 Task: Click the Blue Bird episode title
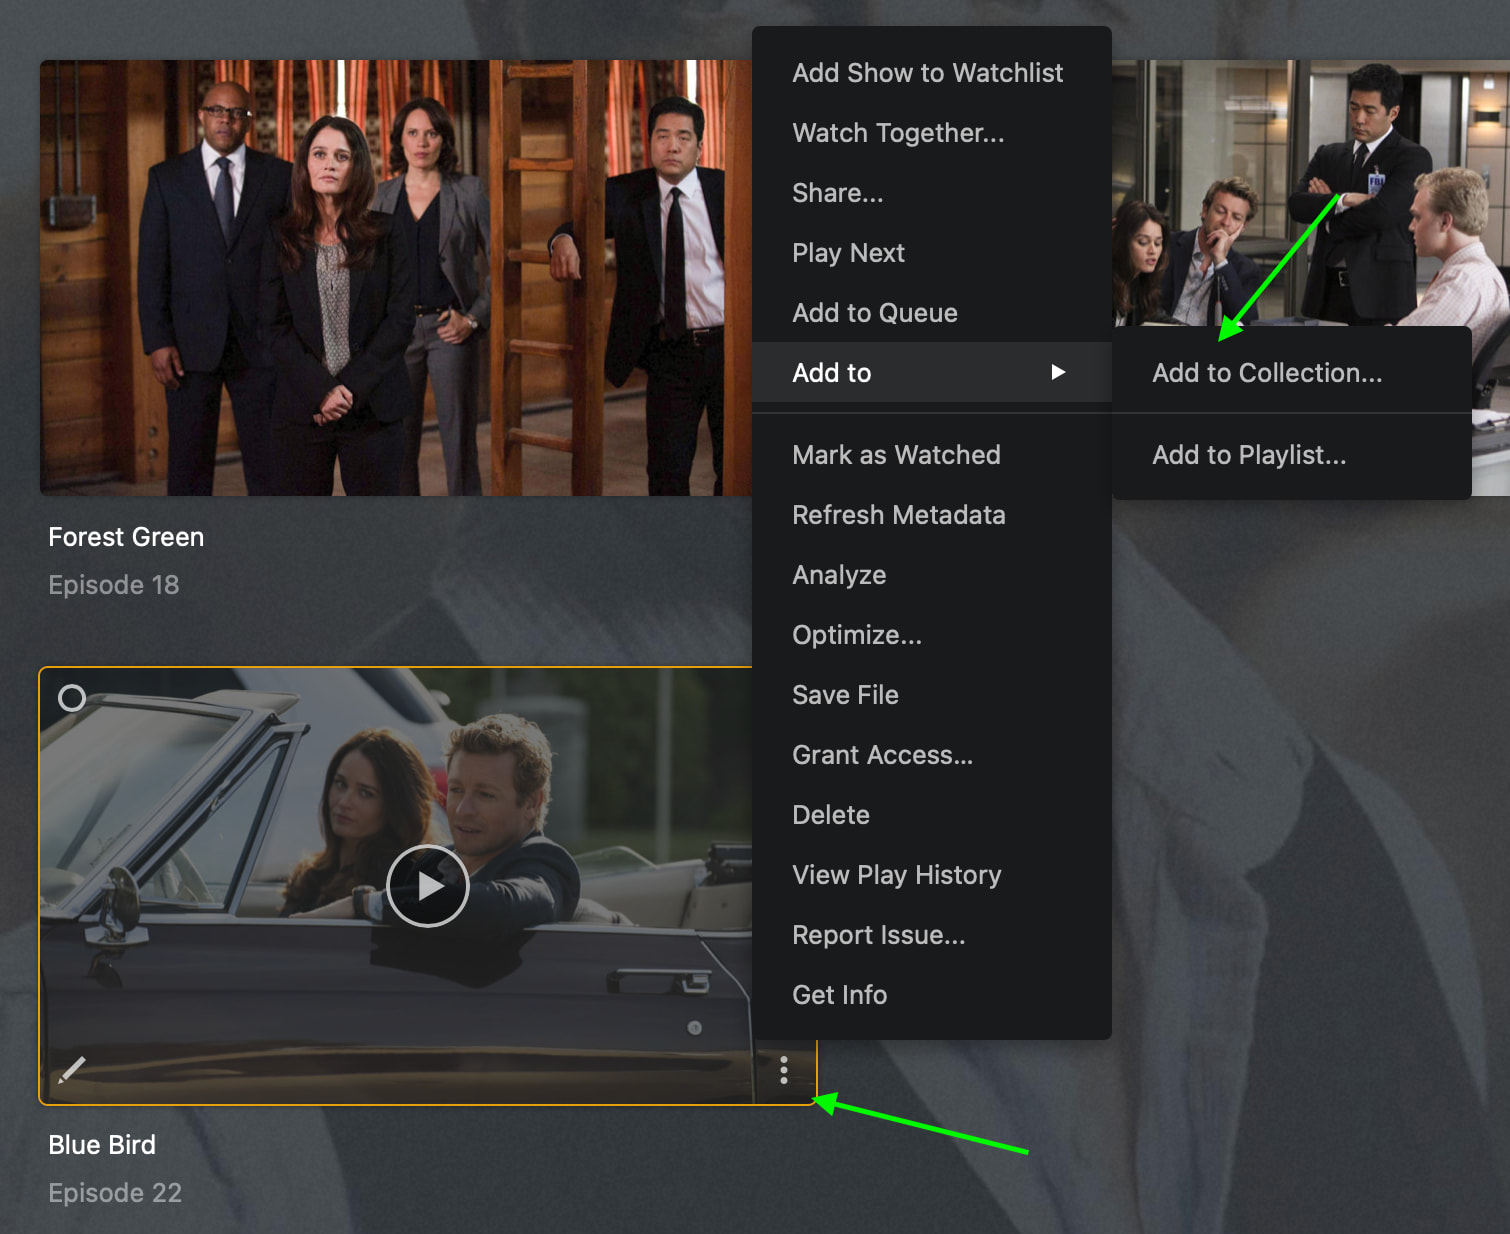[x=102, y=1145]
